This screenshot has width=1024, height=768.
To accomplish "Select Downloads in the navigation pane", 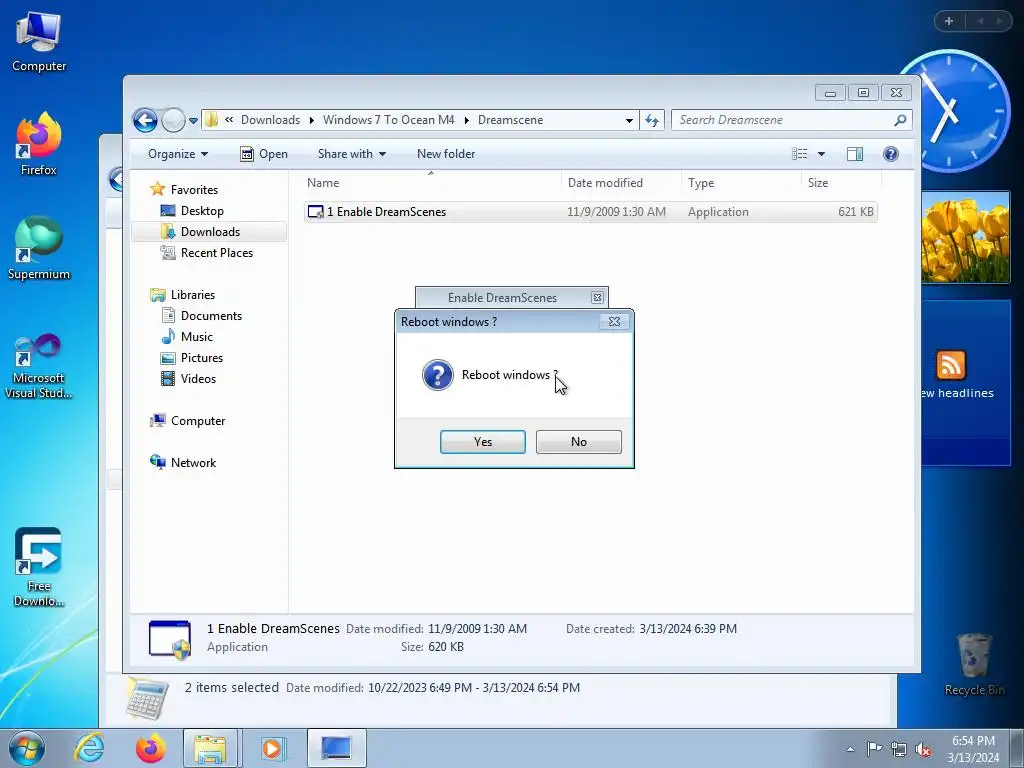I will pos(210,232).
